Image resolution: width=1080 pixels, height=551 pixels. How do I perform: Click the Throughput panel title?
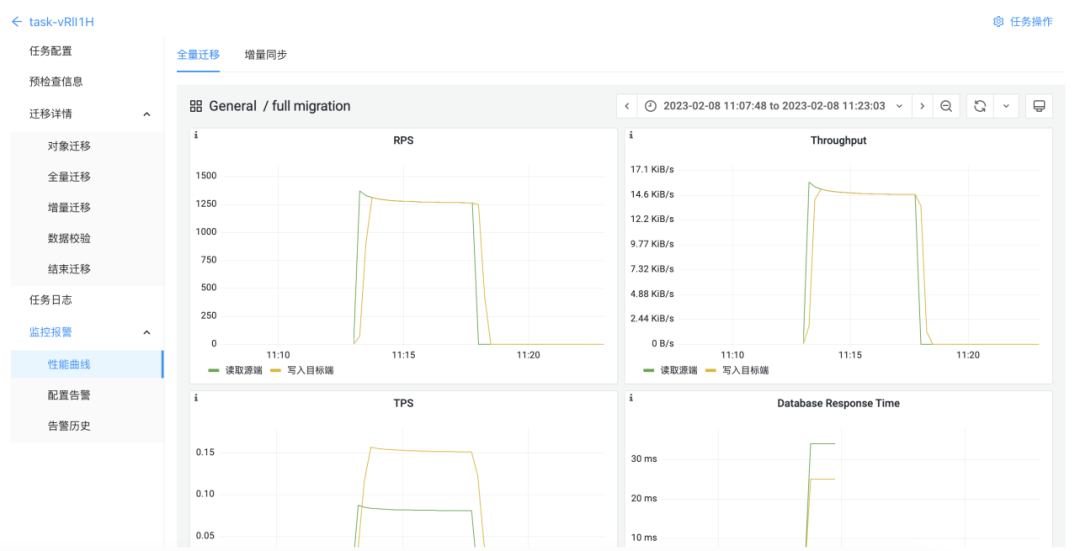(838, 141)
